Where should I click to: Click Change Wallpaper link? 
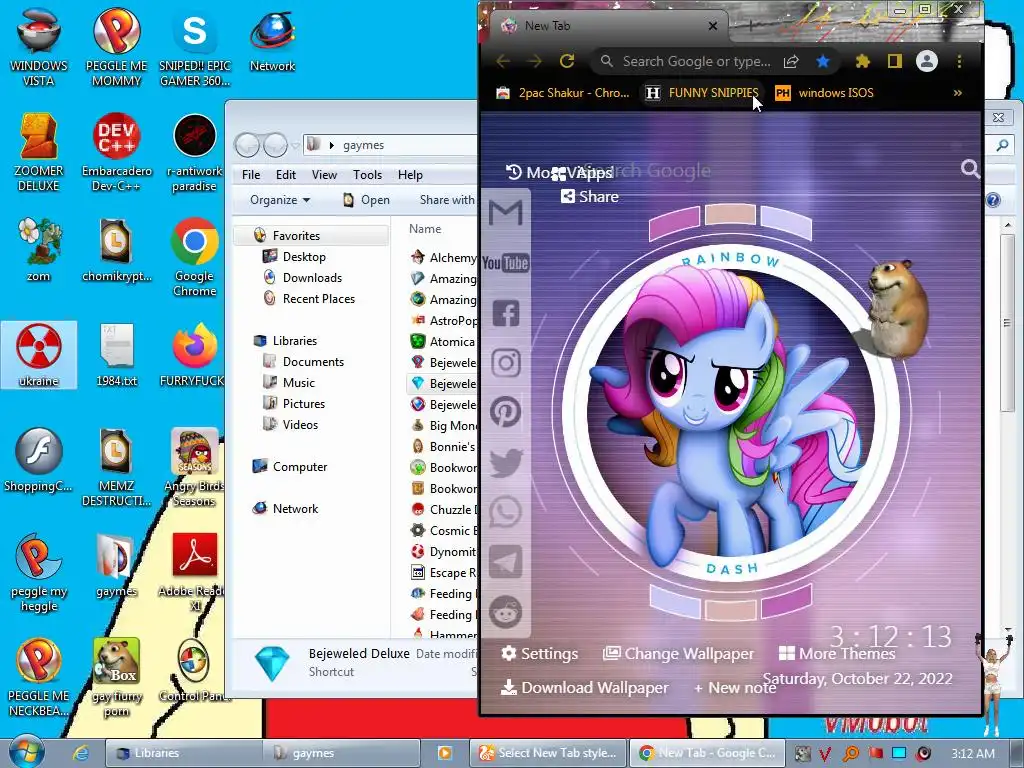click(x=678, y=653)
